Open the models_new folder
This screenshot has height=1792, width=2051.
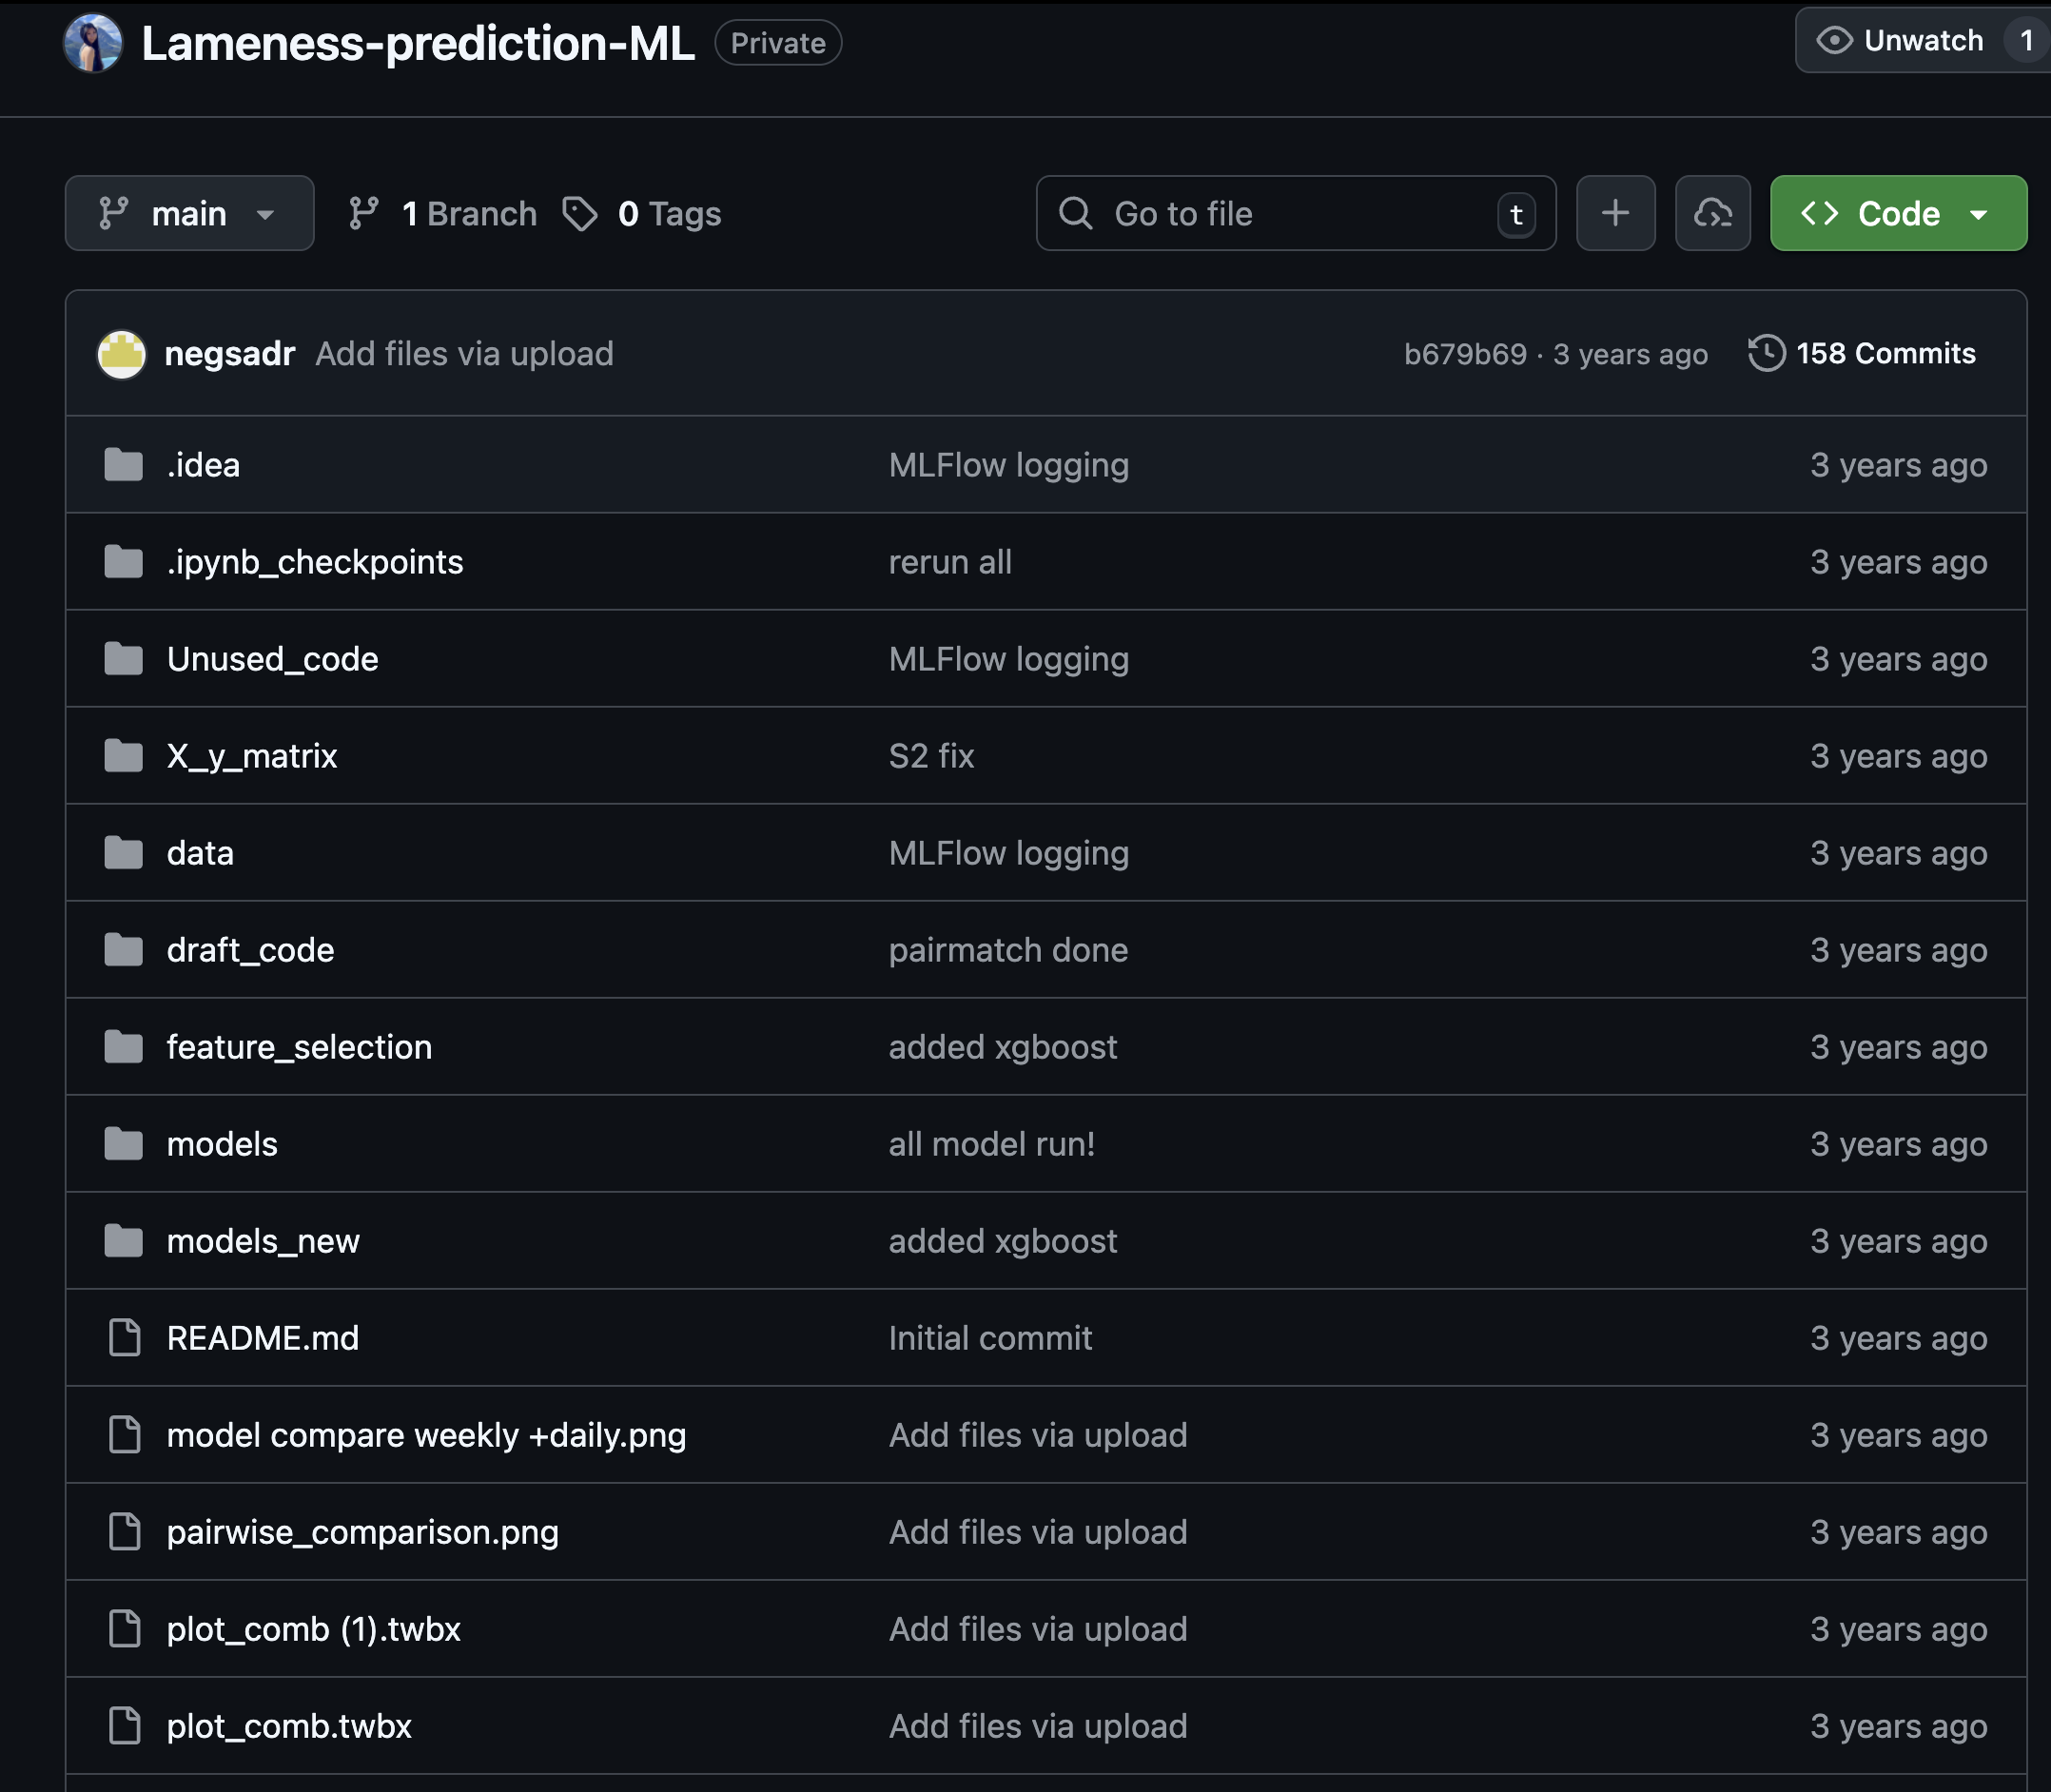[263, 1241]
